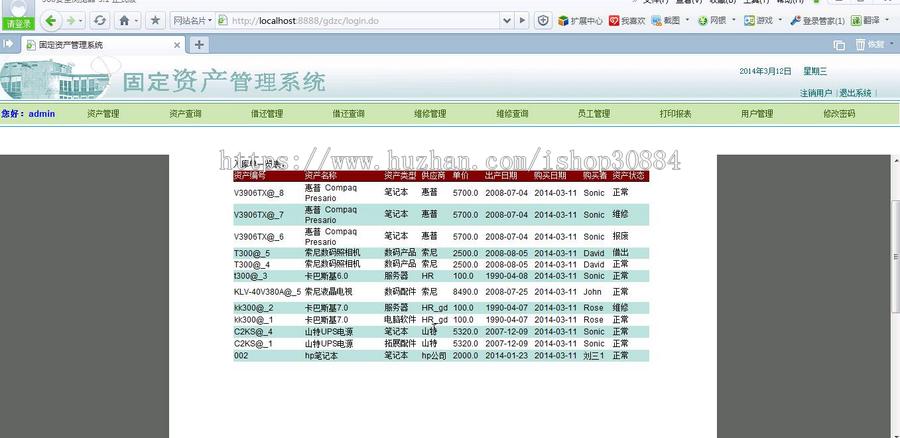Click the 恢复 restore closed tabs button
900x438 pixels.
point(870,45)
